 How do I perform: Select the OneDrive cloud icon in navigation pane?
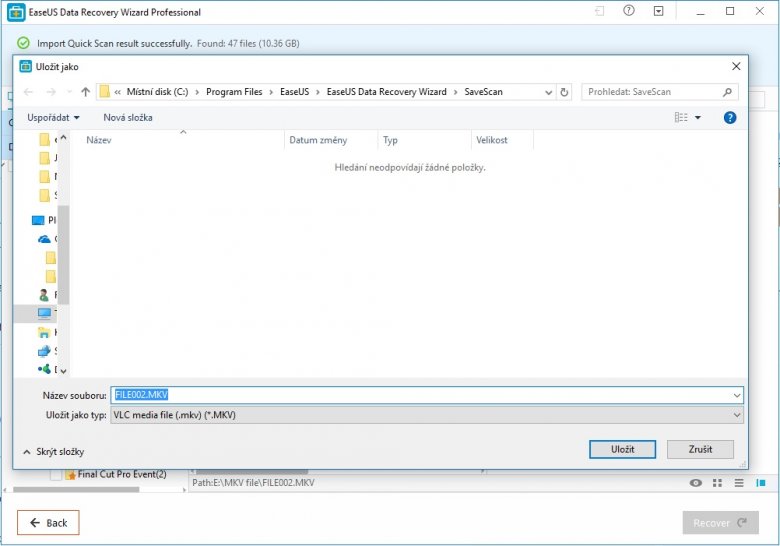(44, 239)
